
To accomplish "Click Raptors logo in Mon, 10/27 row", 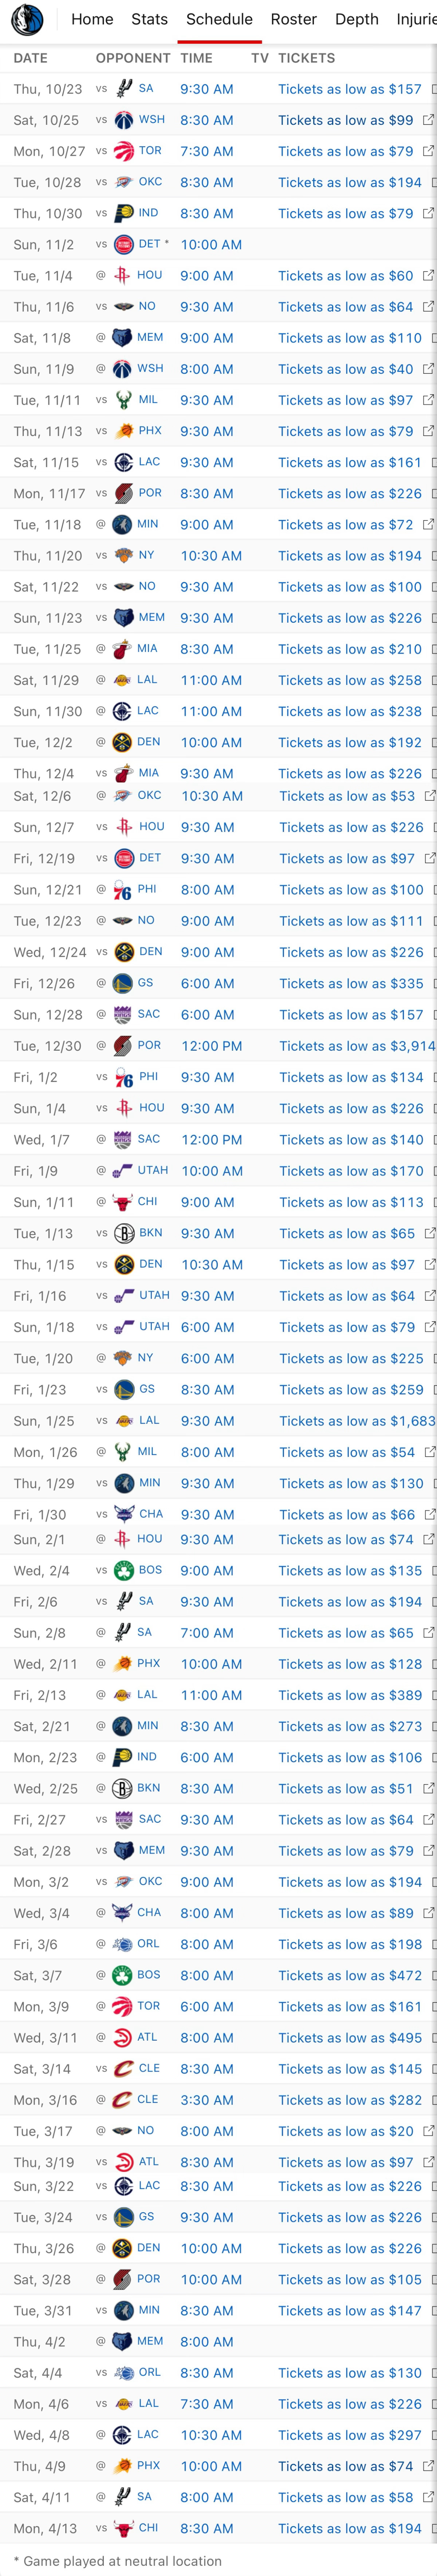I will coord(123,151).
